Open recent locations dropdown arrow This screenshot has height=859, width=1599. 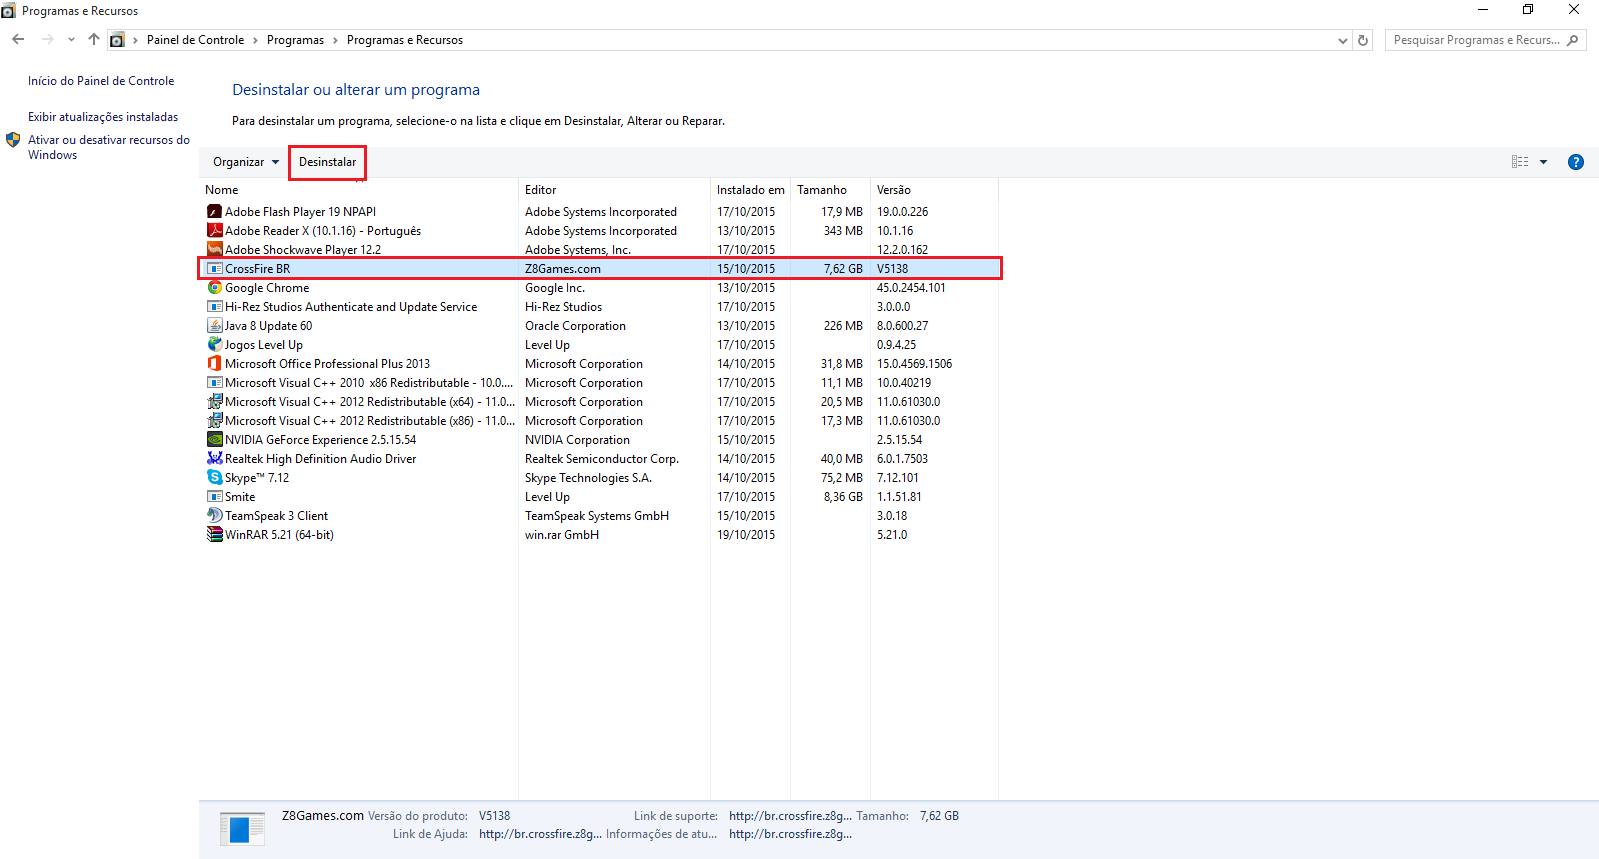71,40
